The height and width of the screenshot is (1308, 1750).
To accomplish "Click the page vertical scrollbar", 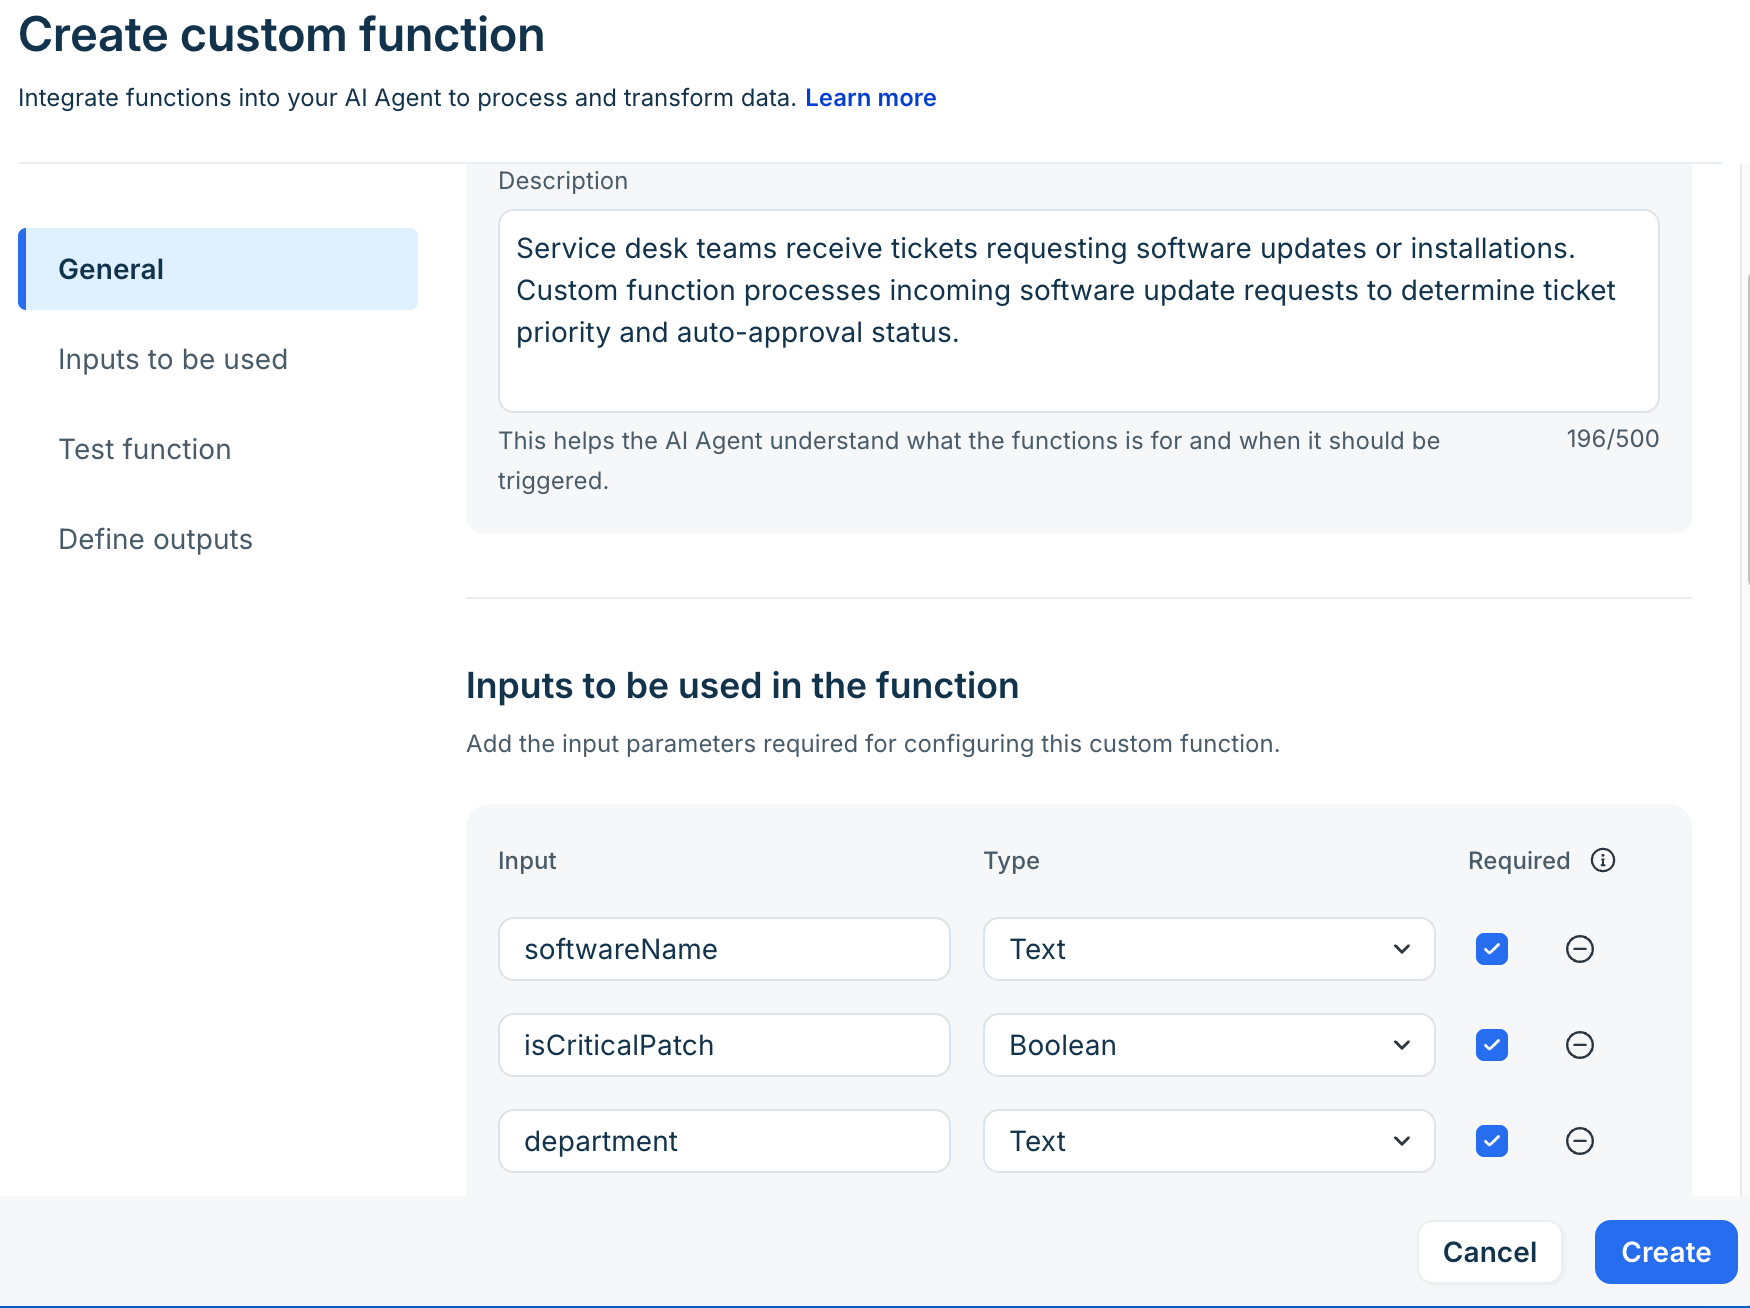I will tap(1747, 430).
